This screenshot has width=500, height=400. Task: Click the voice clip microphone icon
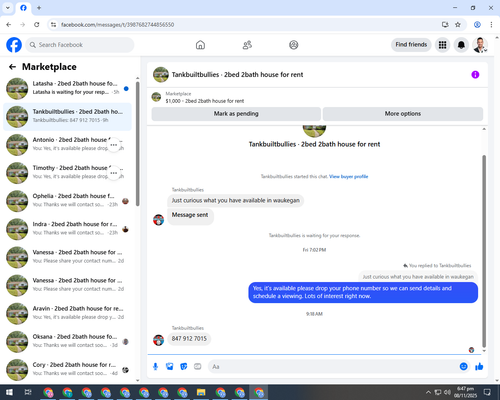pyautogui.click(x=155, y=367)
